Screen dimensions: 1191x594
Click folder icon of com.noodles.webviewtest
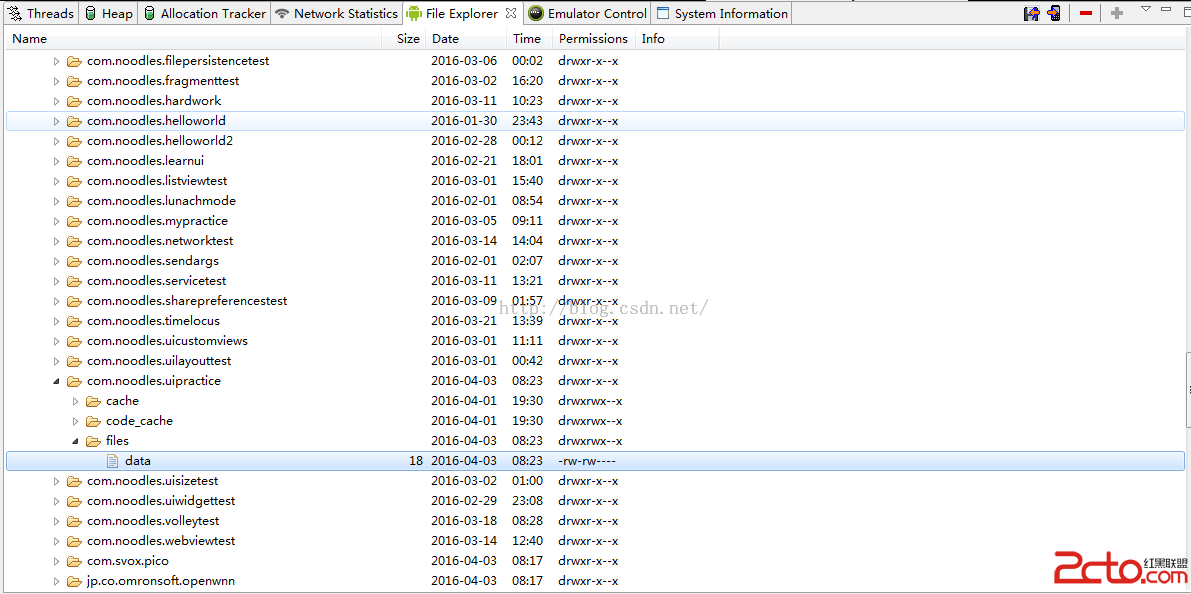tap(74, 541)
